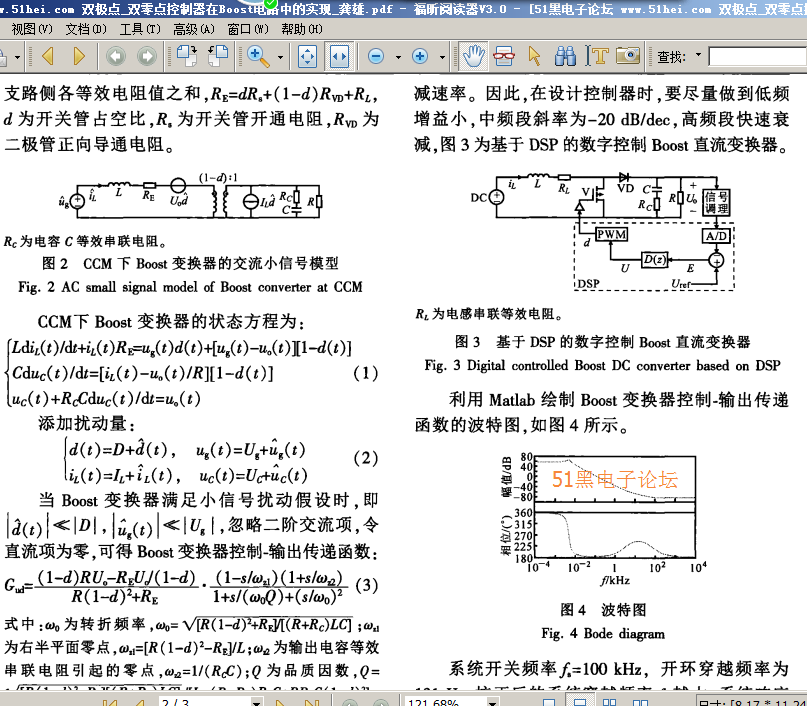Click the caption '图 4 波特图'
This screenshot has width=807, height=706.
[603, 610]
